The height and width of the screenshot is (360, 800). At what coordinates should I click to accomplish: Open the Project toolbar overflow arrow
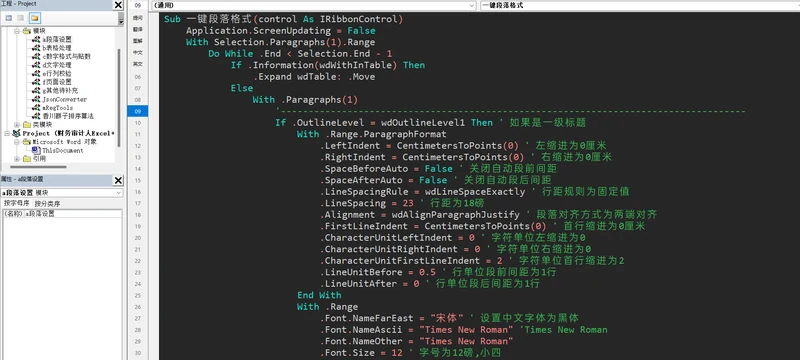click(121, 18)
